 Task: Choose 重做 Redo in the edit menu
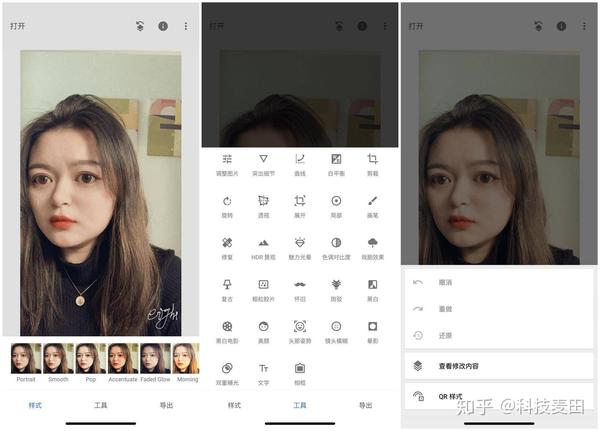tap(499, 309)
